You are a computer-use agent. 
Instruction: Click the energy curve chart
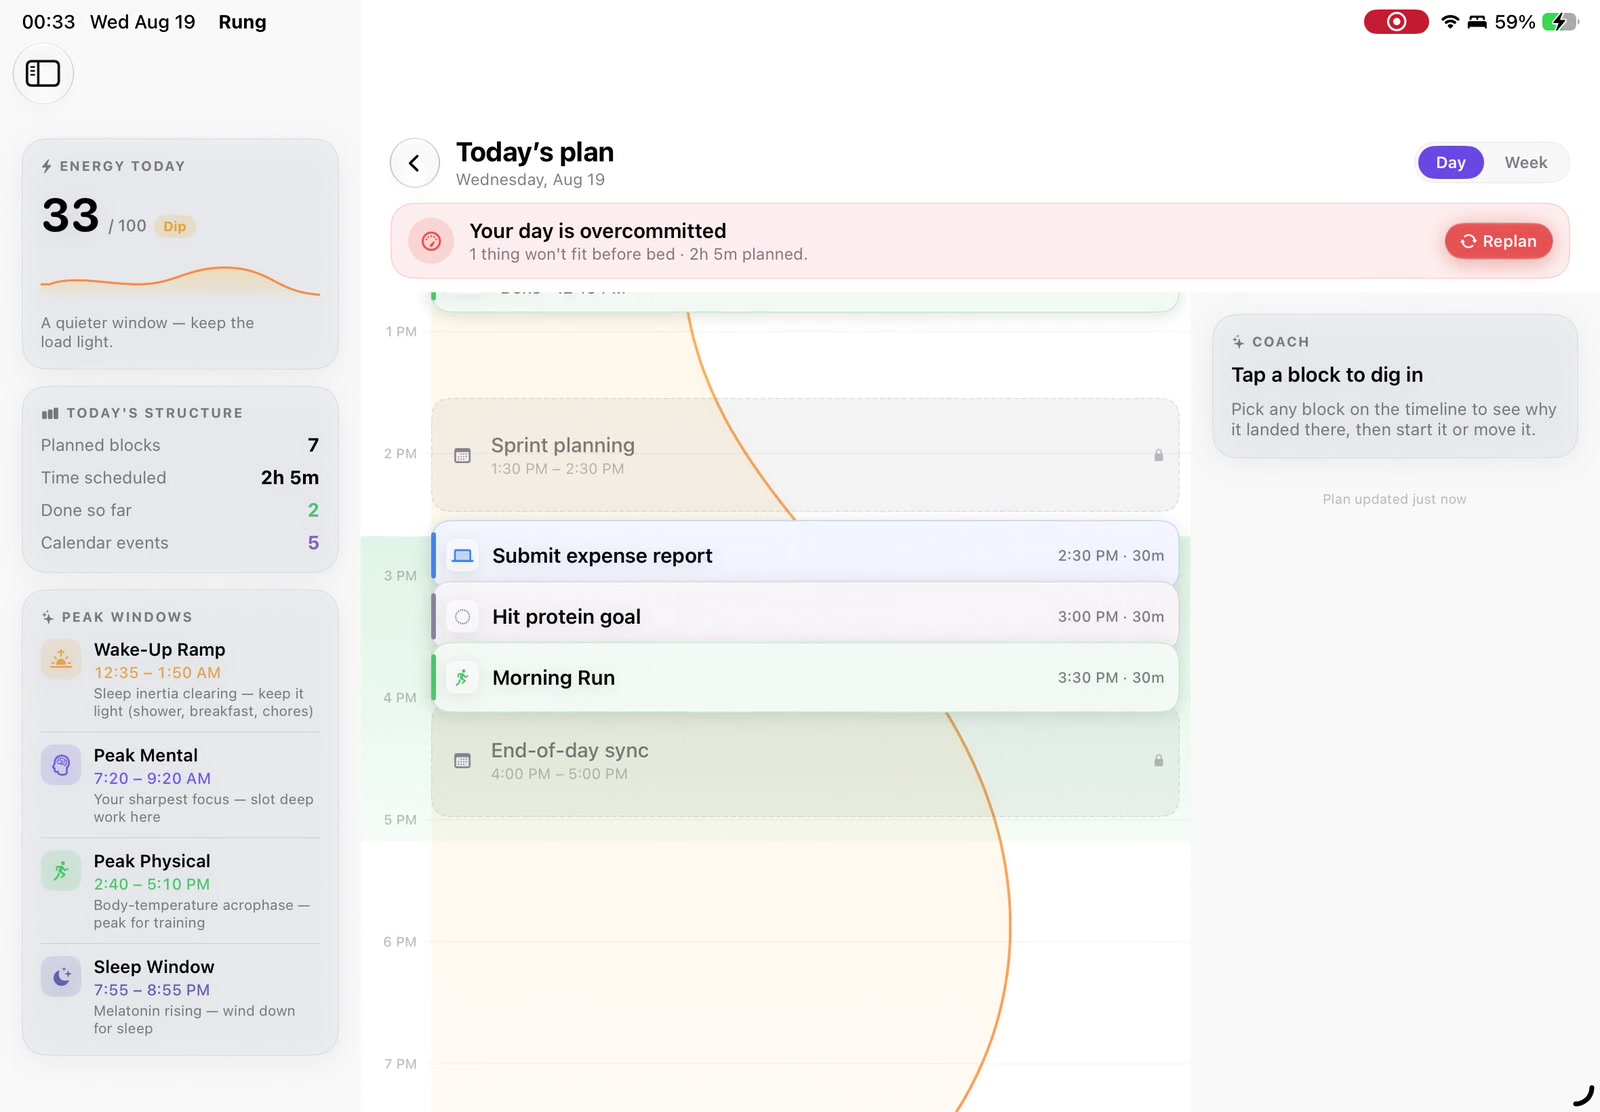coord(180,281)
